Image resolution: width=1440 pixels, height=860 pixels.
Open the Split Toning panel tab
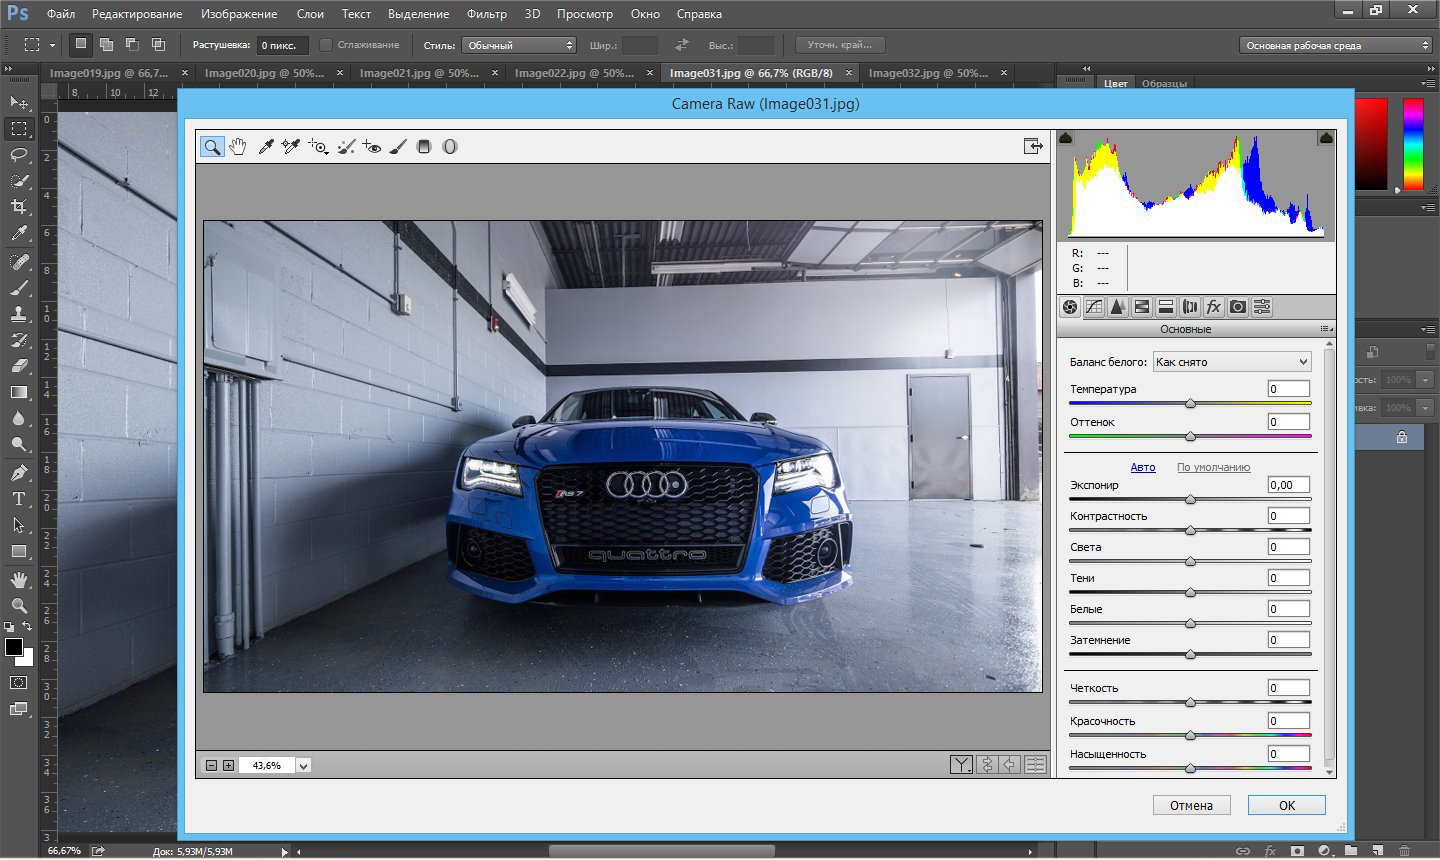(x=1166, y=307)
